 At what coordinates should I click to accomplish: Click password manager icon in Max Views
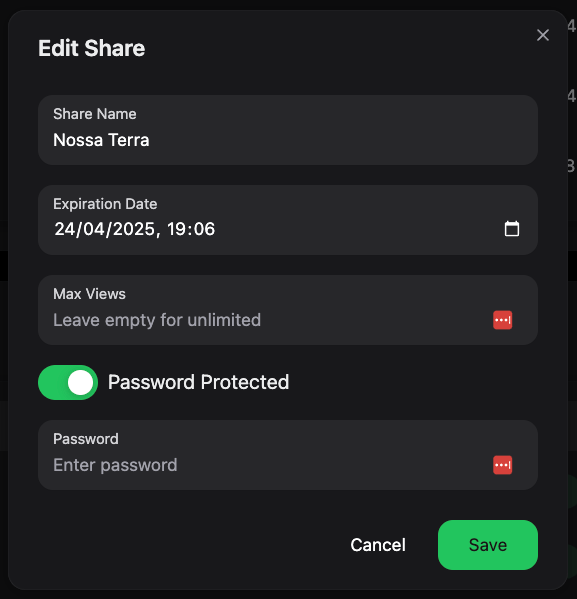click(x=502, y=320)
